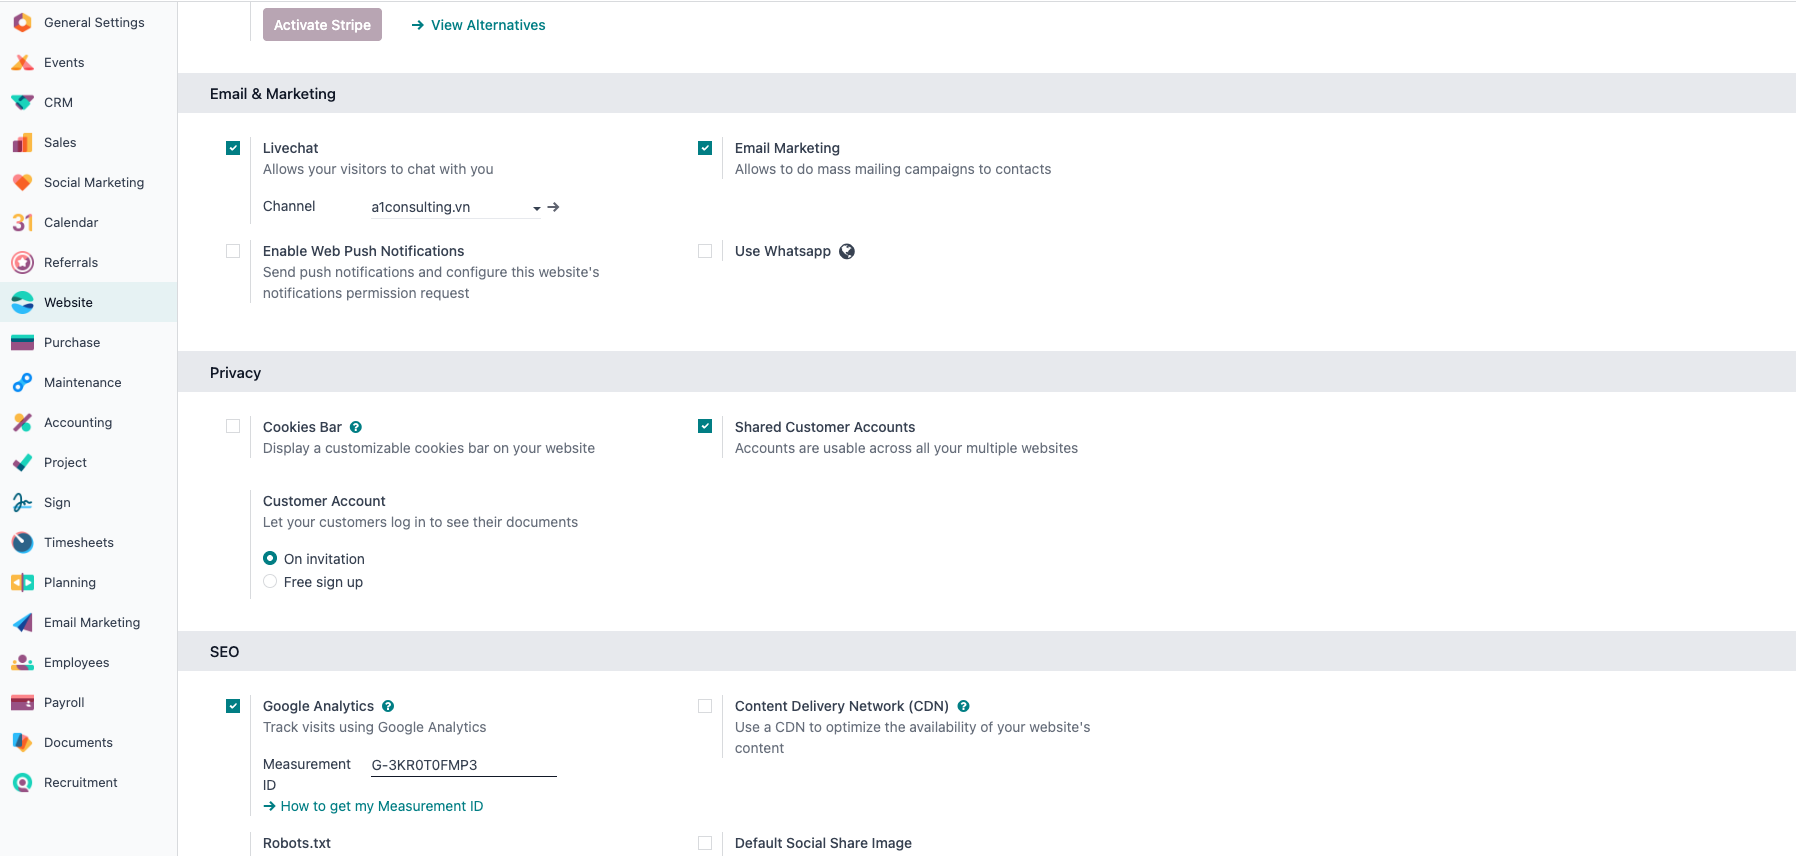Click the Google Analytics help question icon
This screenshot has width=1796, height=856.
388,706
